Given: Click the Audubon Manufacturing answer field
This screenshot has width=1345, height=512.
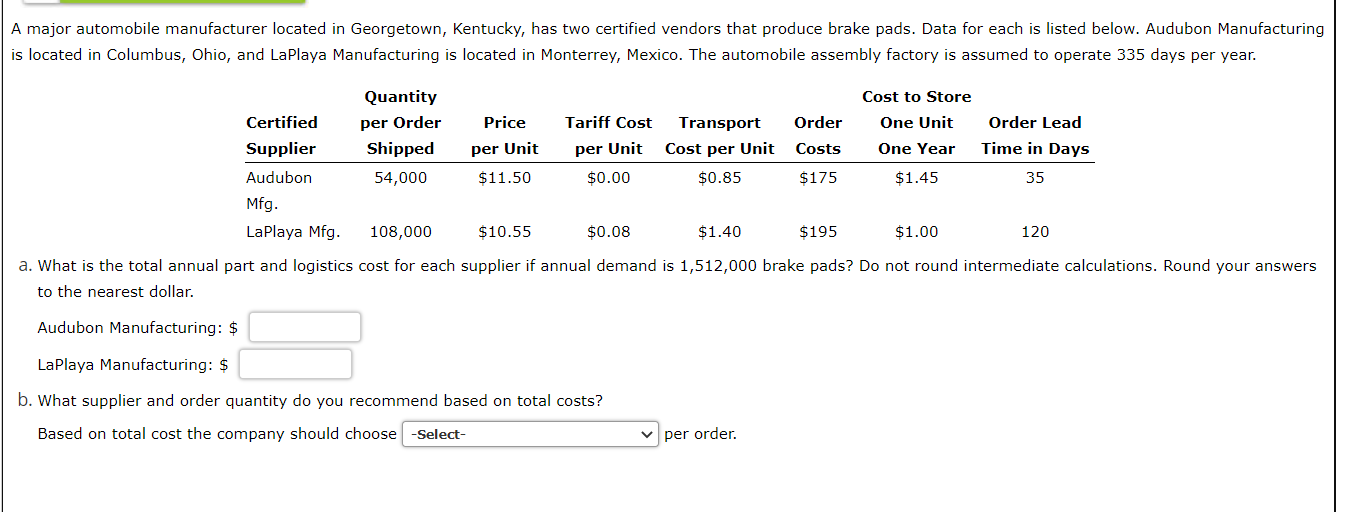Looking at the screenshot, I should [x=305, y=327].
